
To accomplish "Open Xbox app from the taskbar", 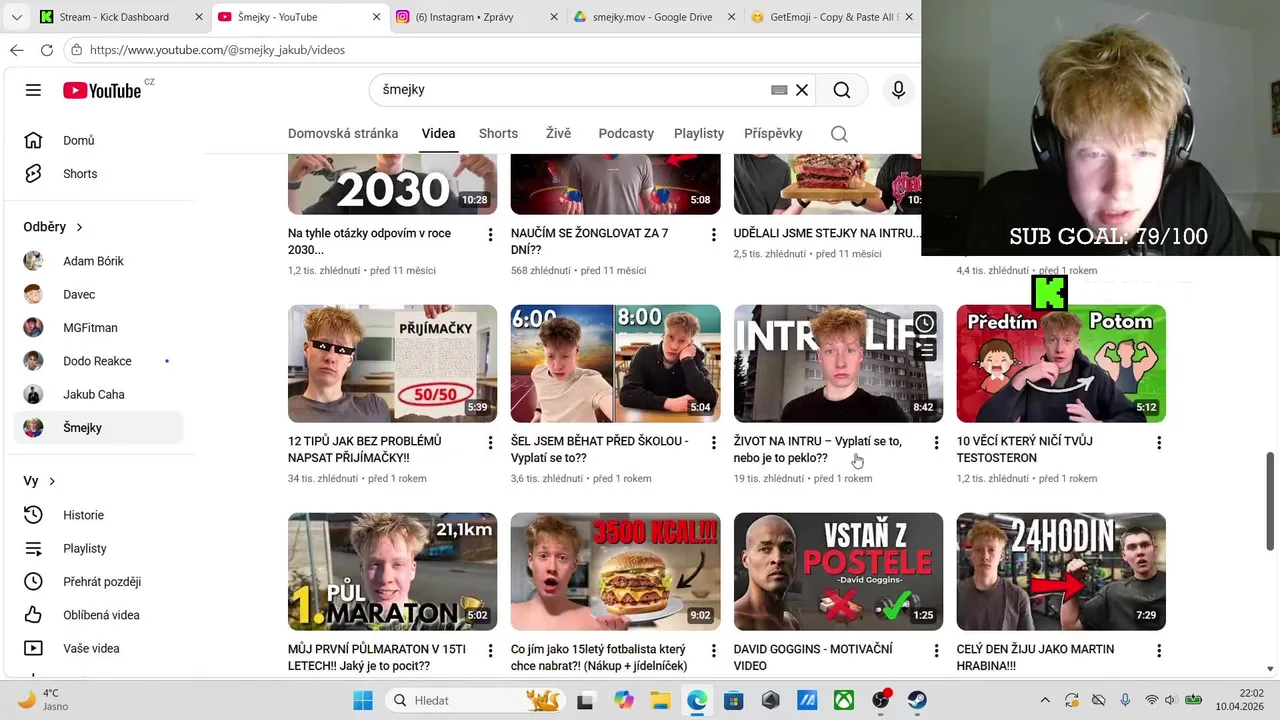I will tap(844, 700).
